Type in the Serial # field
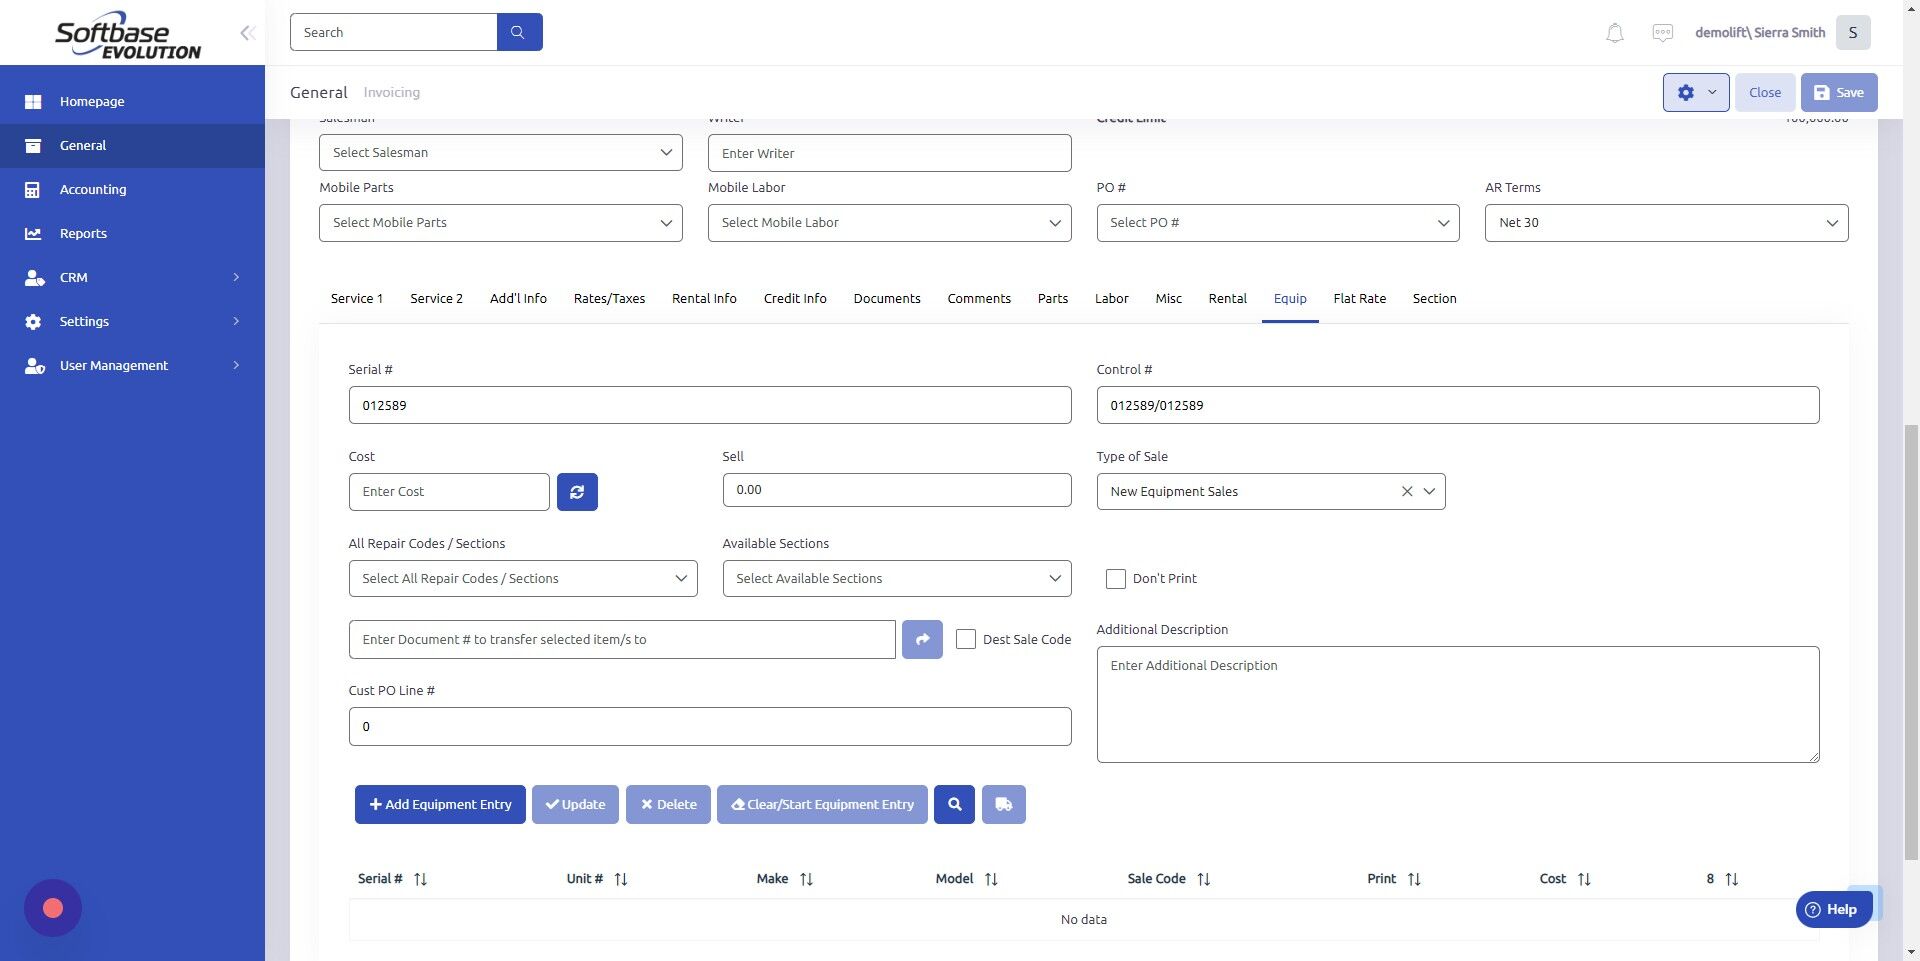Screen dimensions: 1920x961 point(709,405)
